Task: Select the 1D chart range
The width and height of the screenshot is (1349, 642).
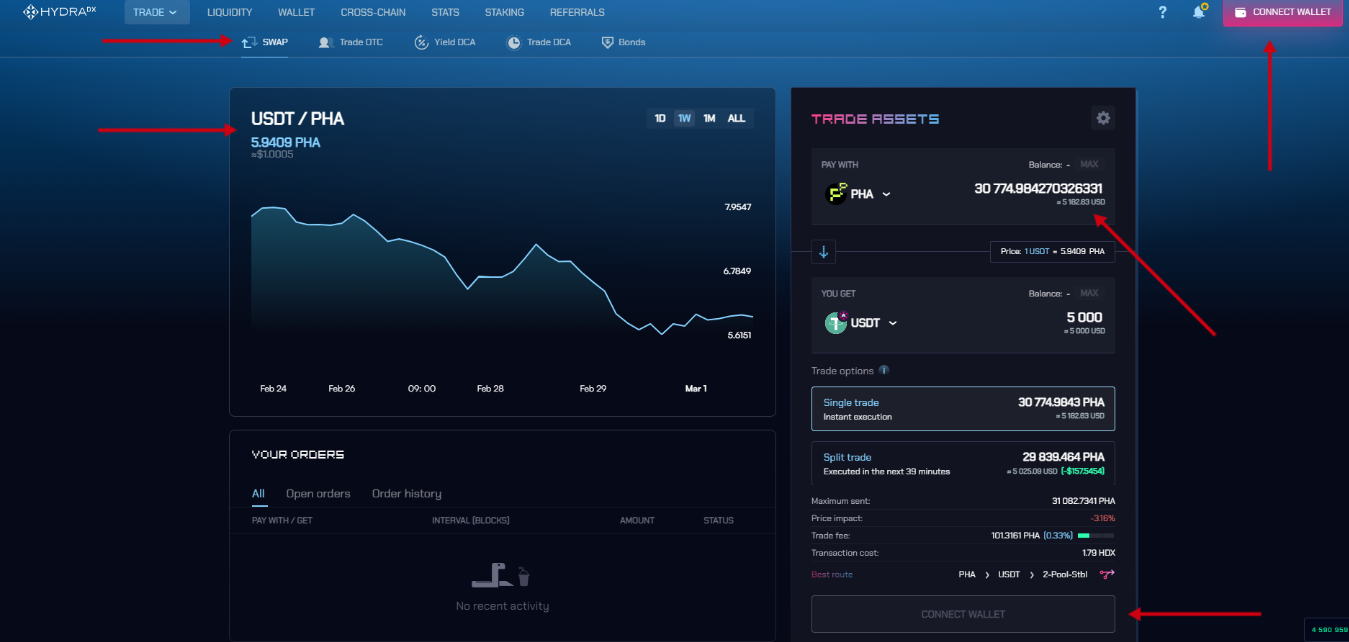Action: pos(660,118)
